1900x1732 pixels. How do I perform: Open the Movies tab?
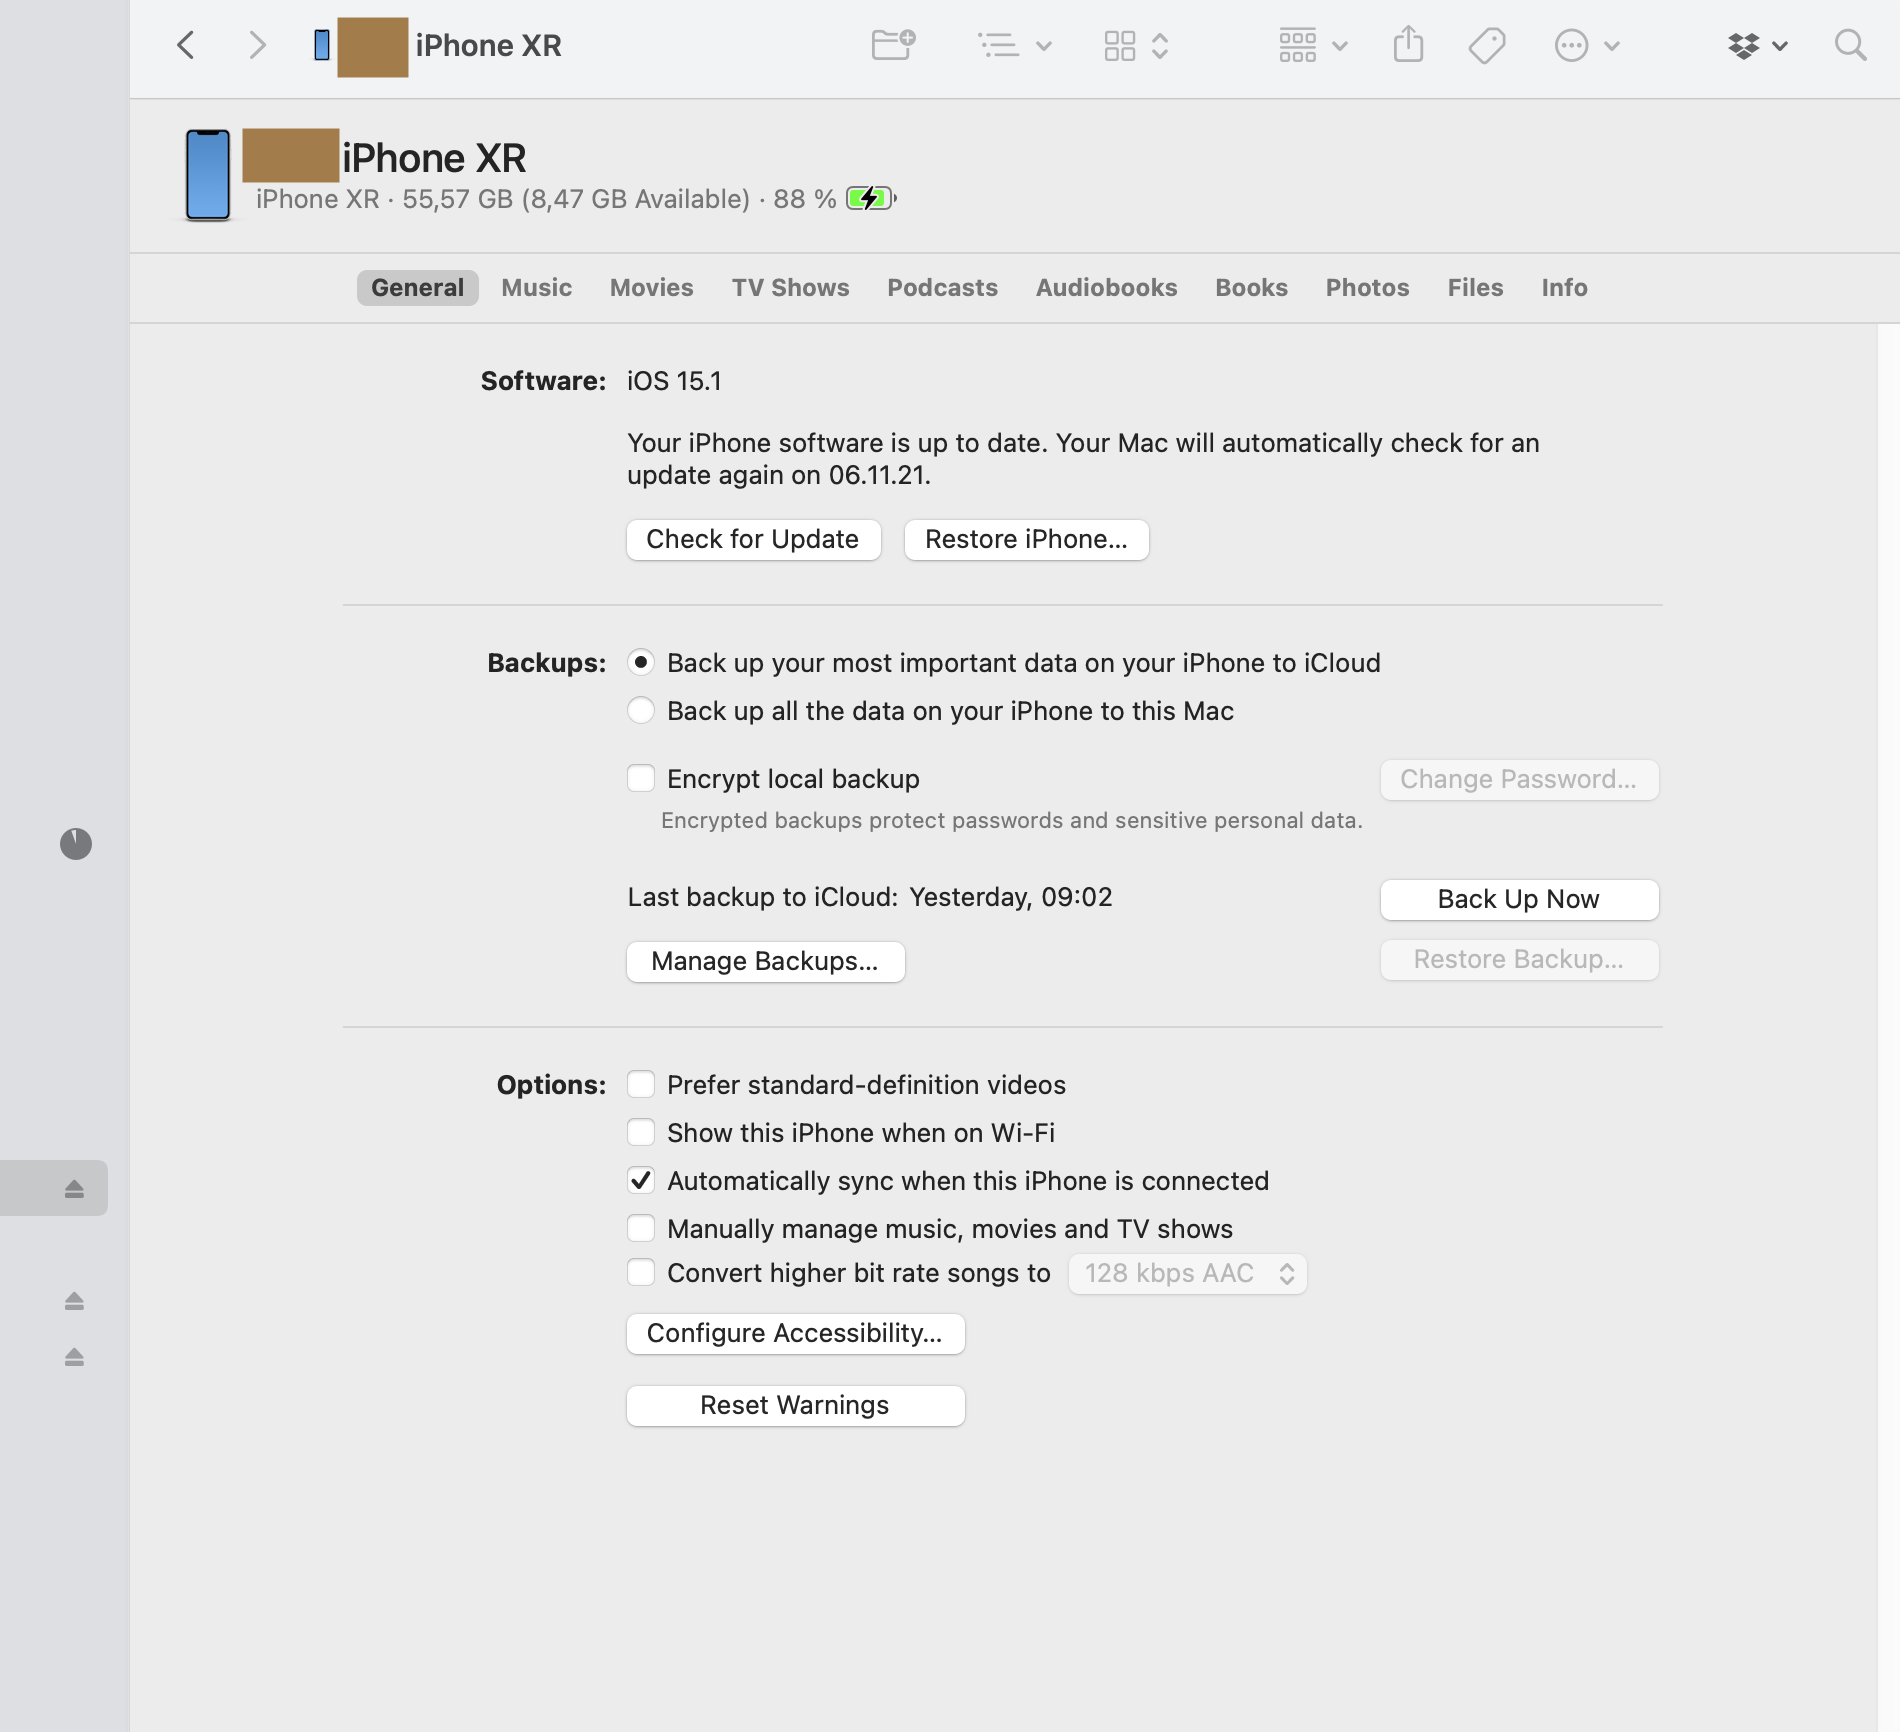click(x=652, y=288)
